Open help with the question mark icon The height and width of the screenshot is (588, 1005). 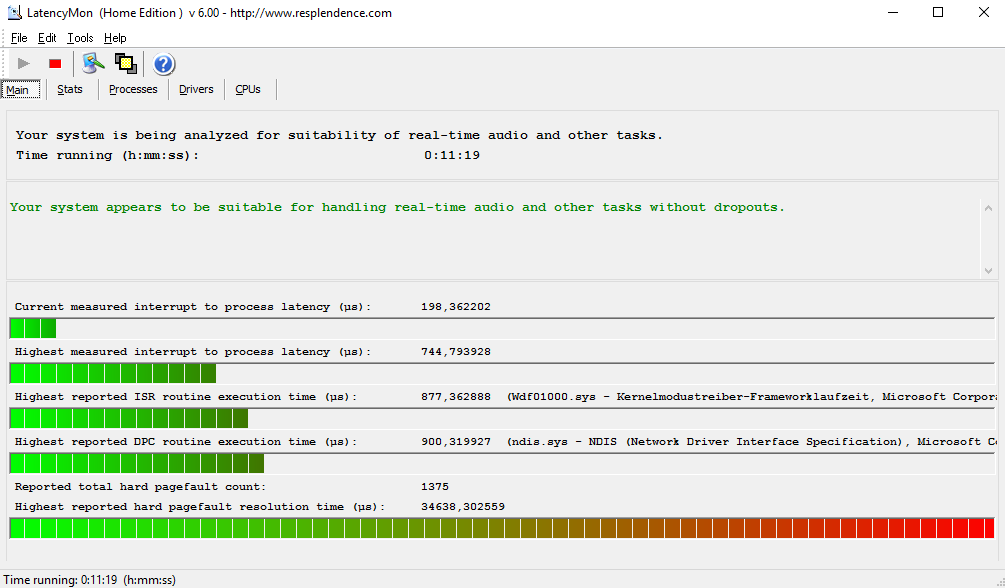164,64
